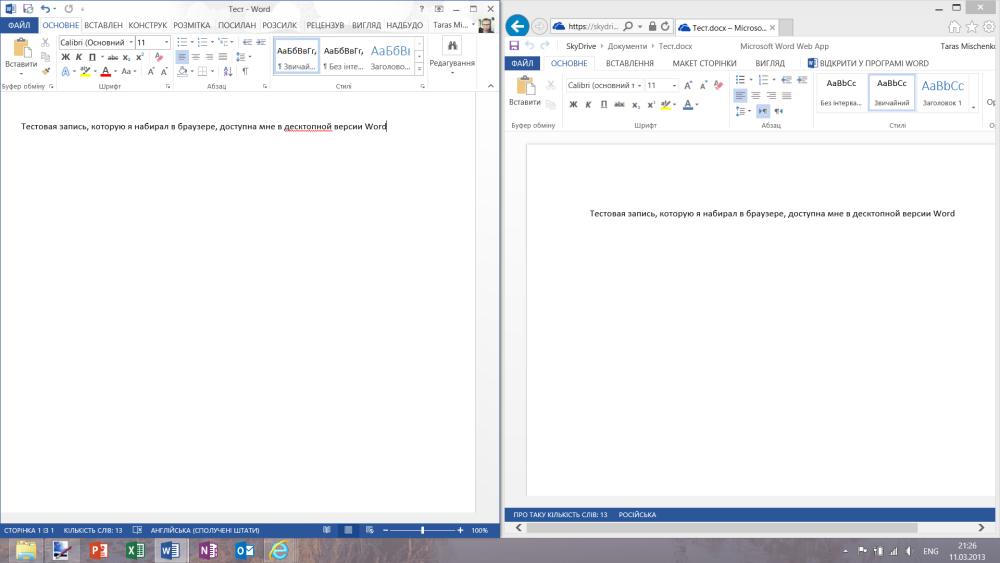Click the Save icon in Word Web App
This screenshot has width=1000, height=563.
(x=514, y=45)
